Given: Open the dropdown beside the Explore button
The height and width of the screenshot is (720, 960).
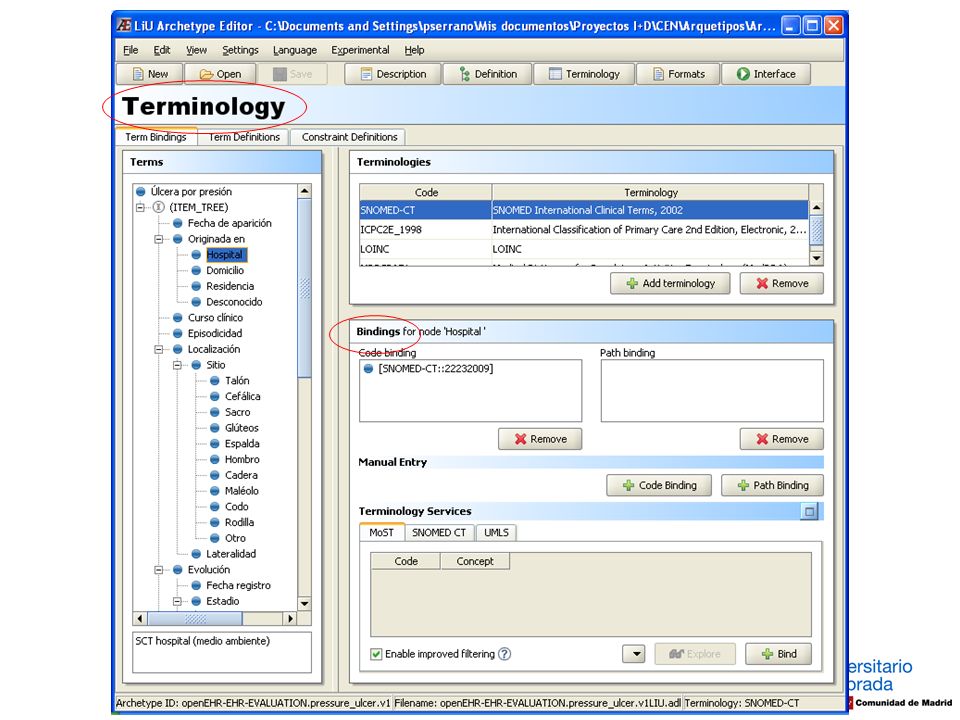Looking at the screenshot, I should tap(636, 654).
